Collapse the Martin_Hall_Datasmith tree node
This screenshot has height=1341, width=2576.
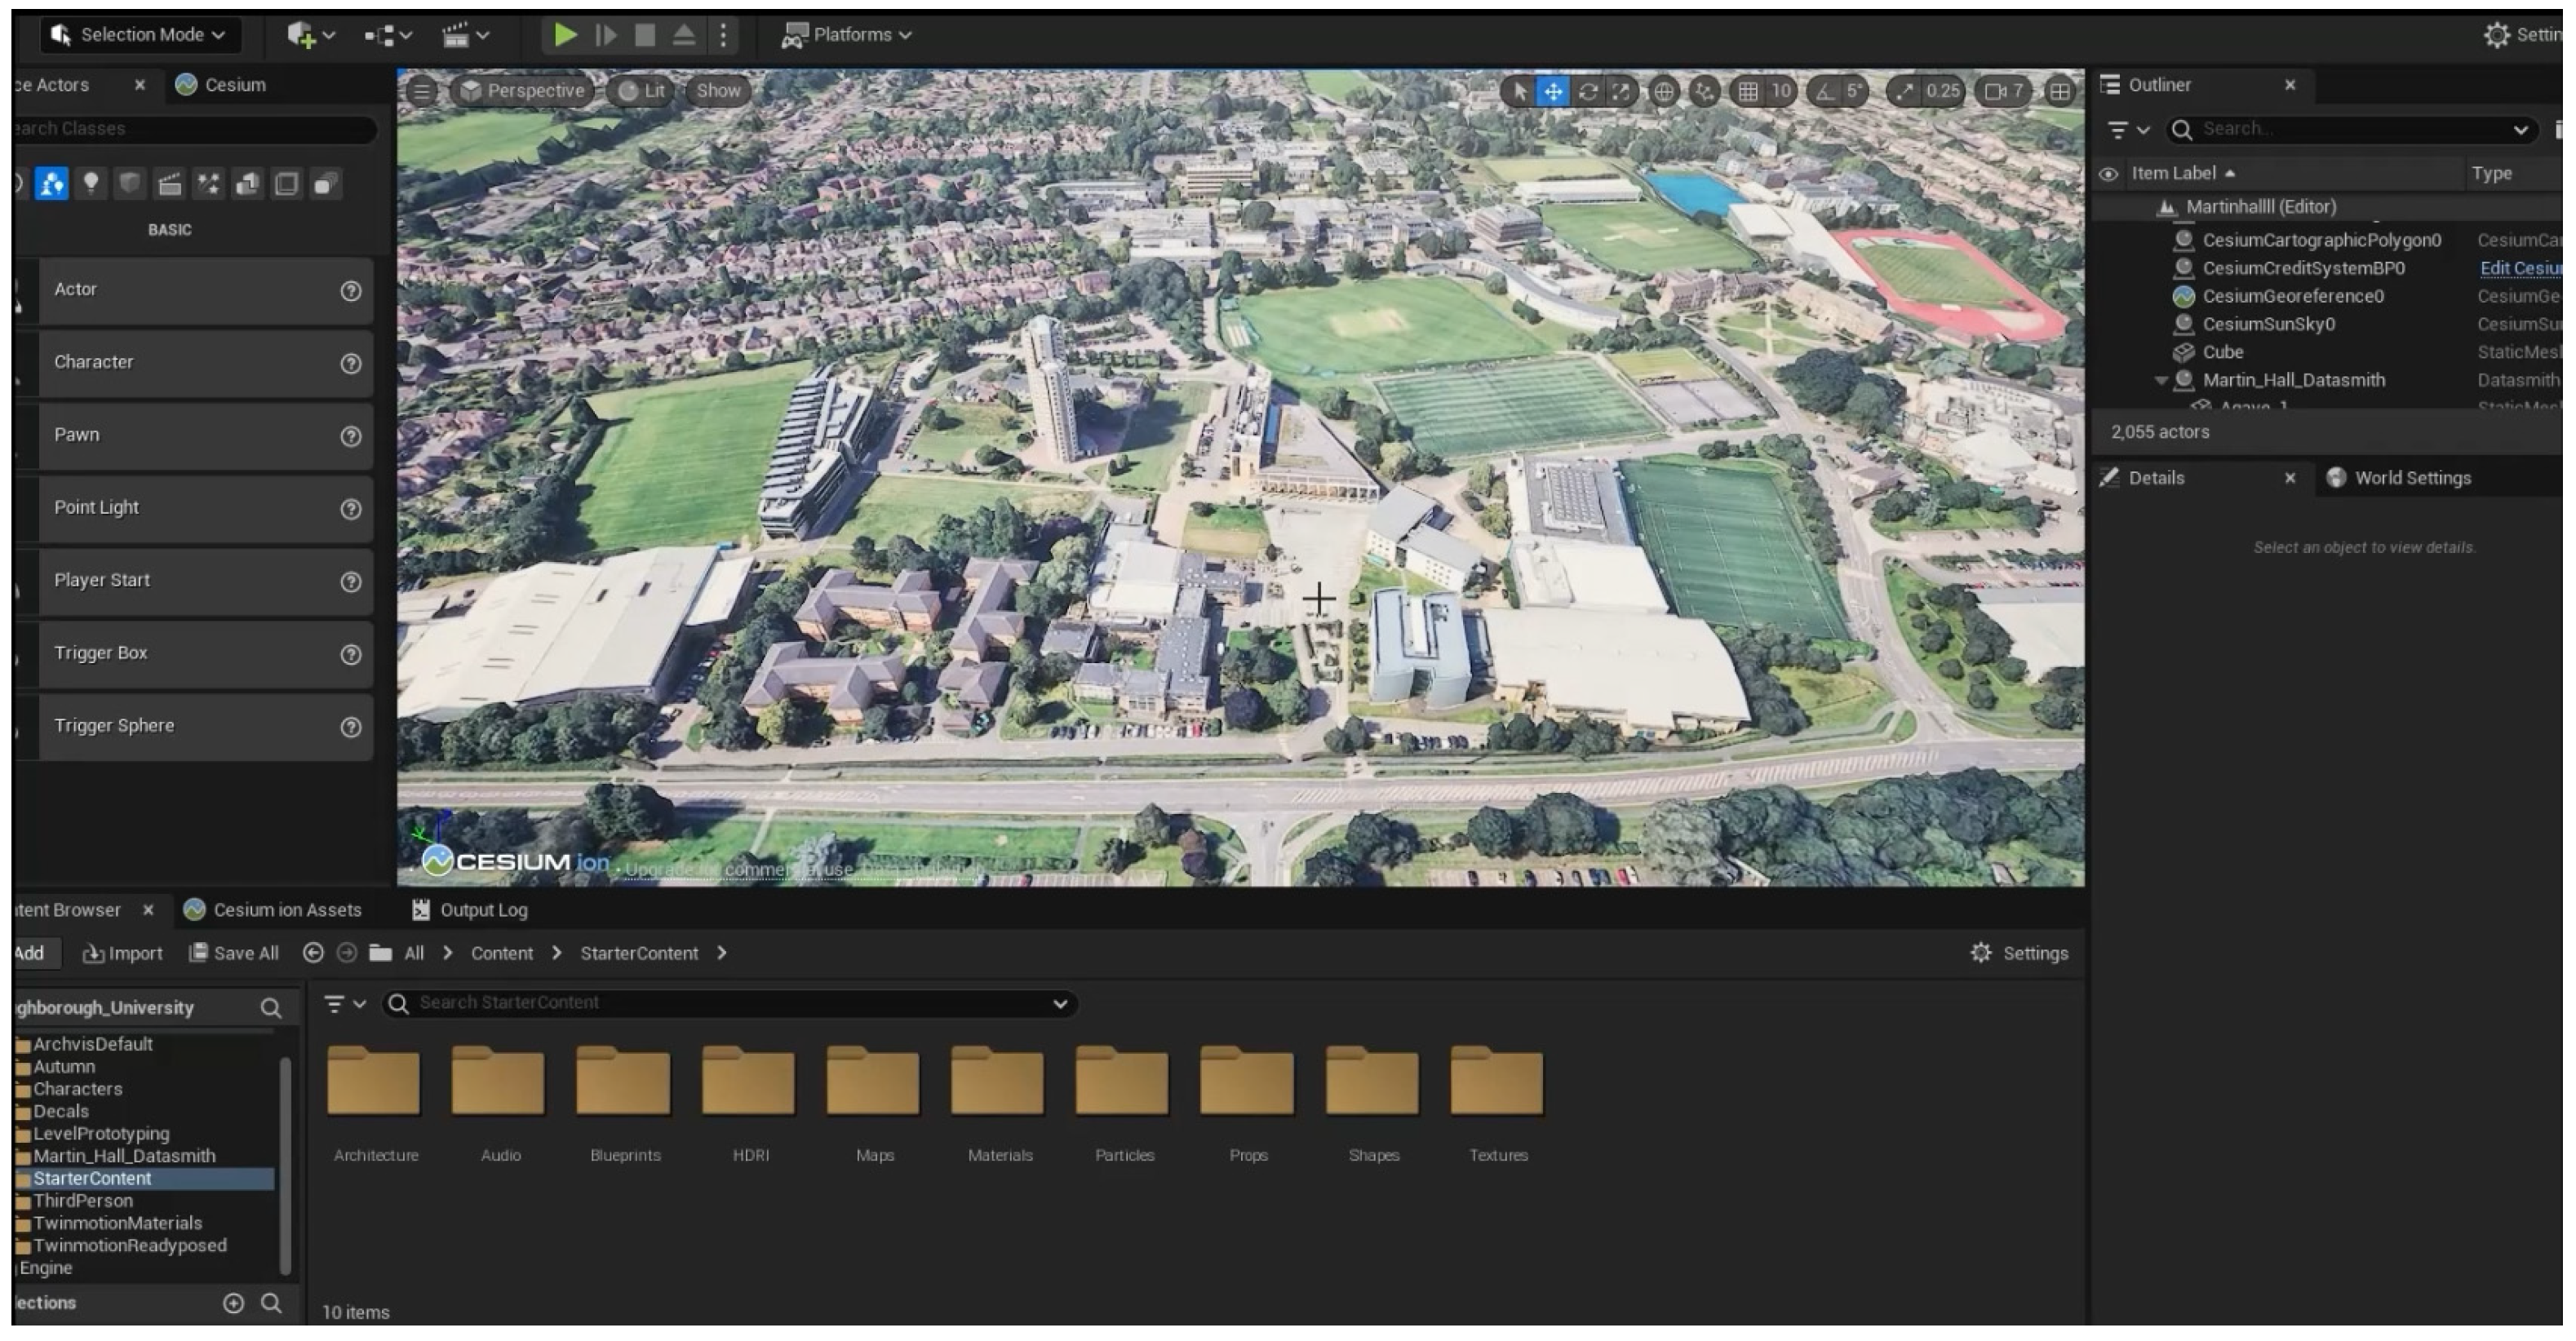2161,381
